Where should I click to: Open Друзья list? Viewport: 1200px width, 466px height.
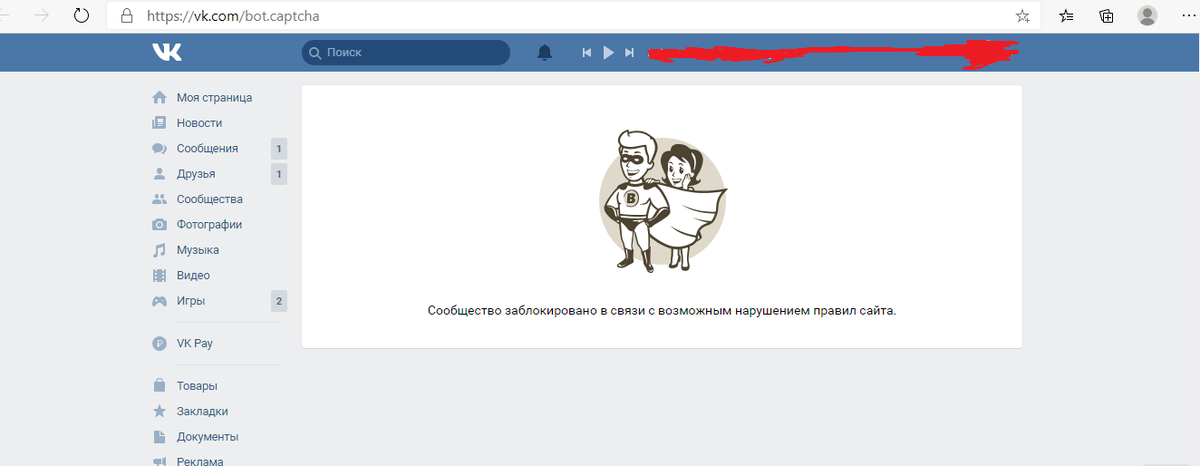click(196, 174)
